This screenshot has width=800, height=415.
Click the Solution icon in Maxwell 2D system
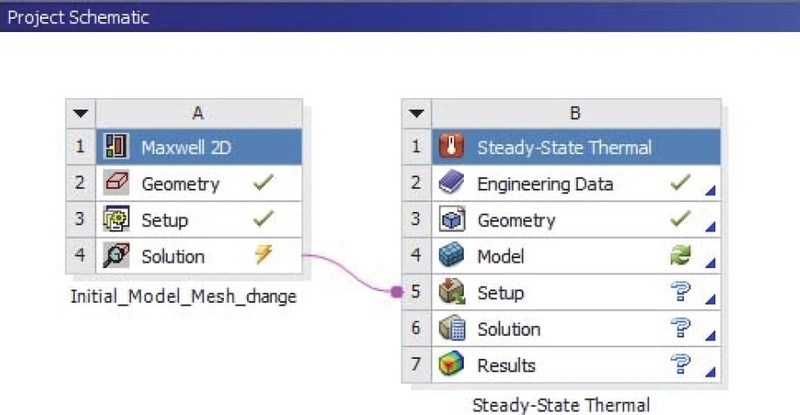(115, 256)
